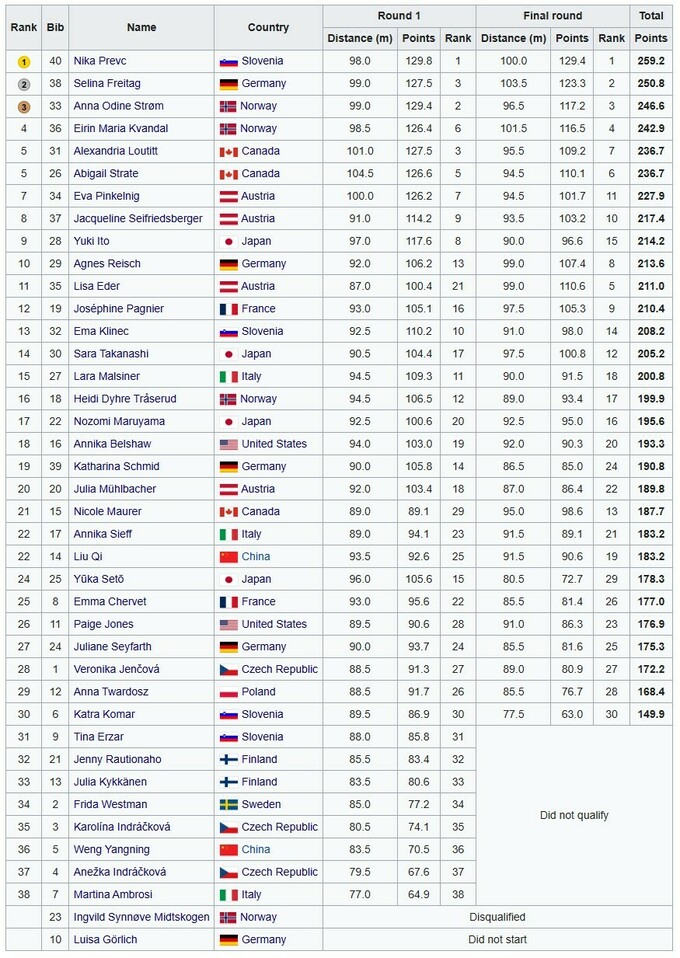Click the Did not qualify cell
680x958 pixels.
[x=573, y=815]
